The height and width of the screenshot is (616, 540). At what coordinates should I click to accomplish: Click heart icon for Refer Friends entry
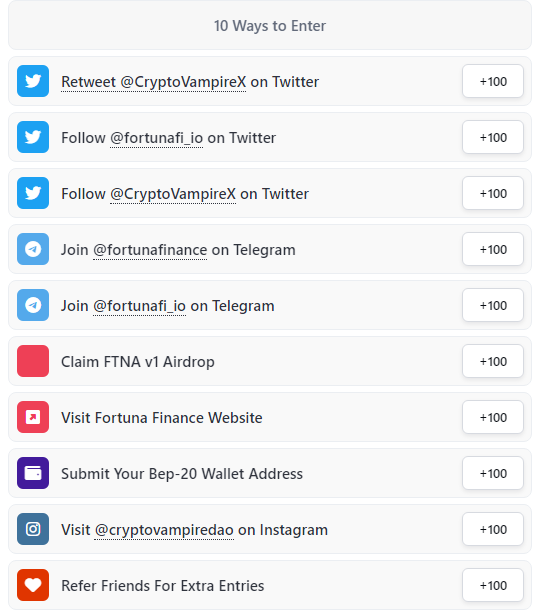(33, 585)
